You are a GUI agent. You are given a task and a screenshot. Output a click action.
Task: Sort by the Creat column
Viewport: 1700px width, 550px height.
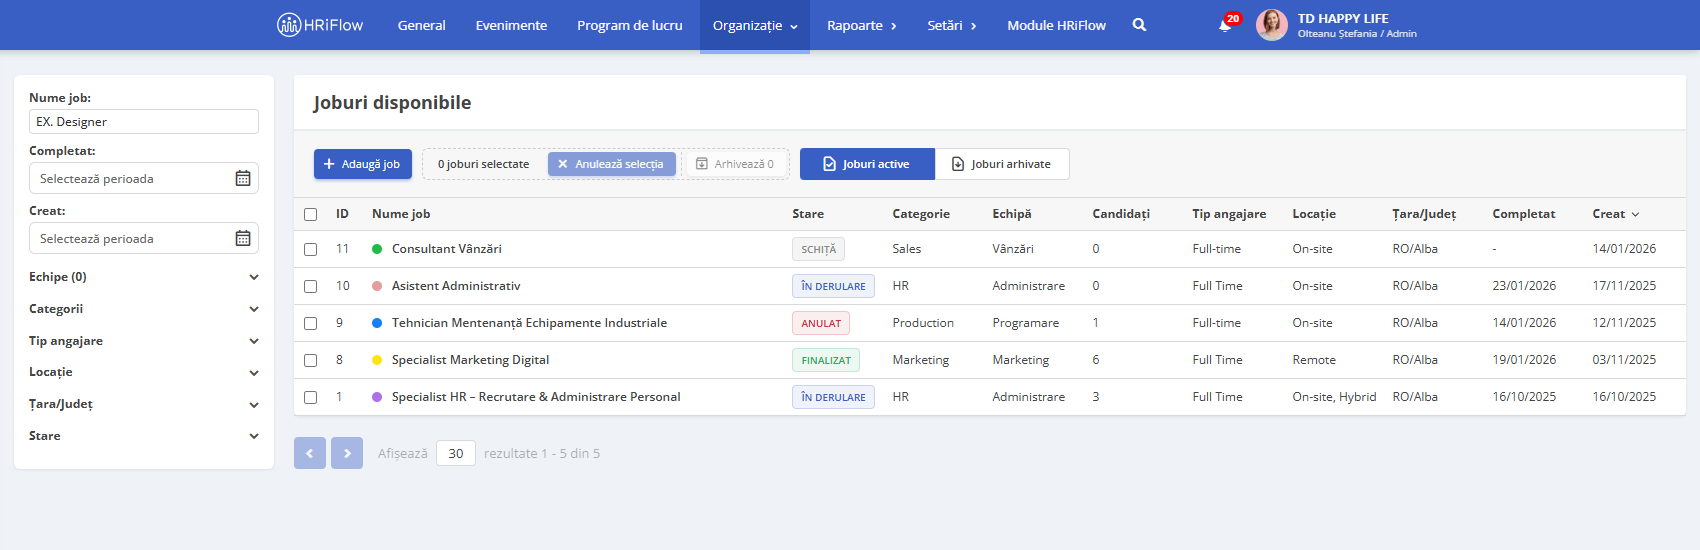(x=1616, y=214)
